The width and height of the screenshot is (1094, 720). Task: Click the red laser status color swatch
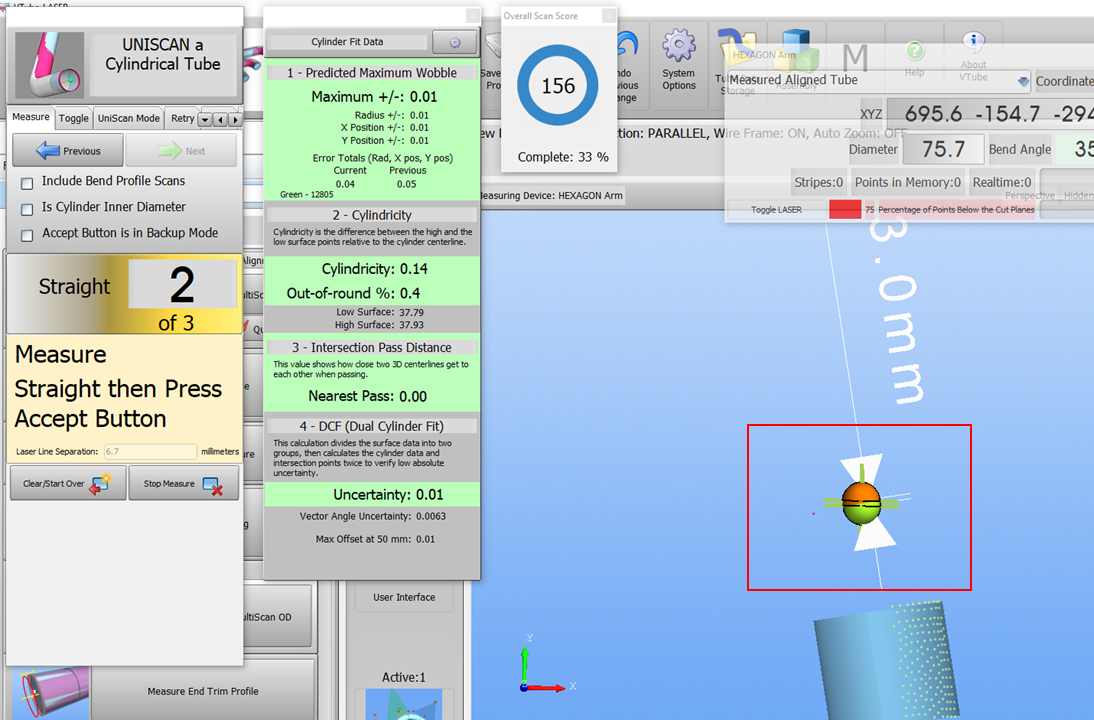coord(845,209)
